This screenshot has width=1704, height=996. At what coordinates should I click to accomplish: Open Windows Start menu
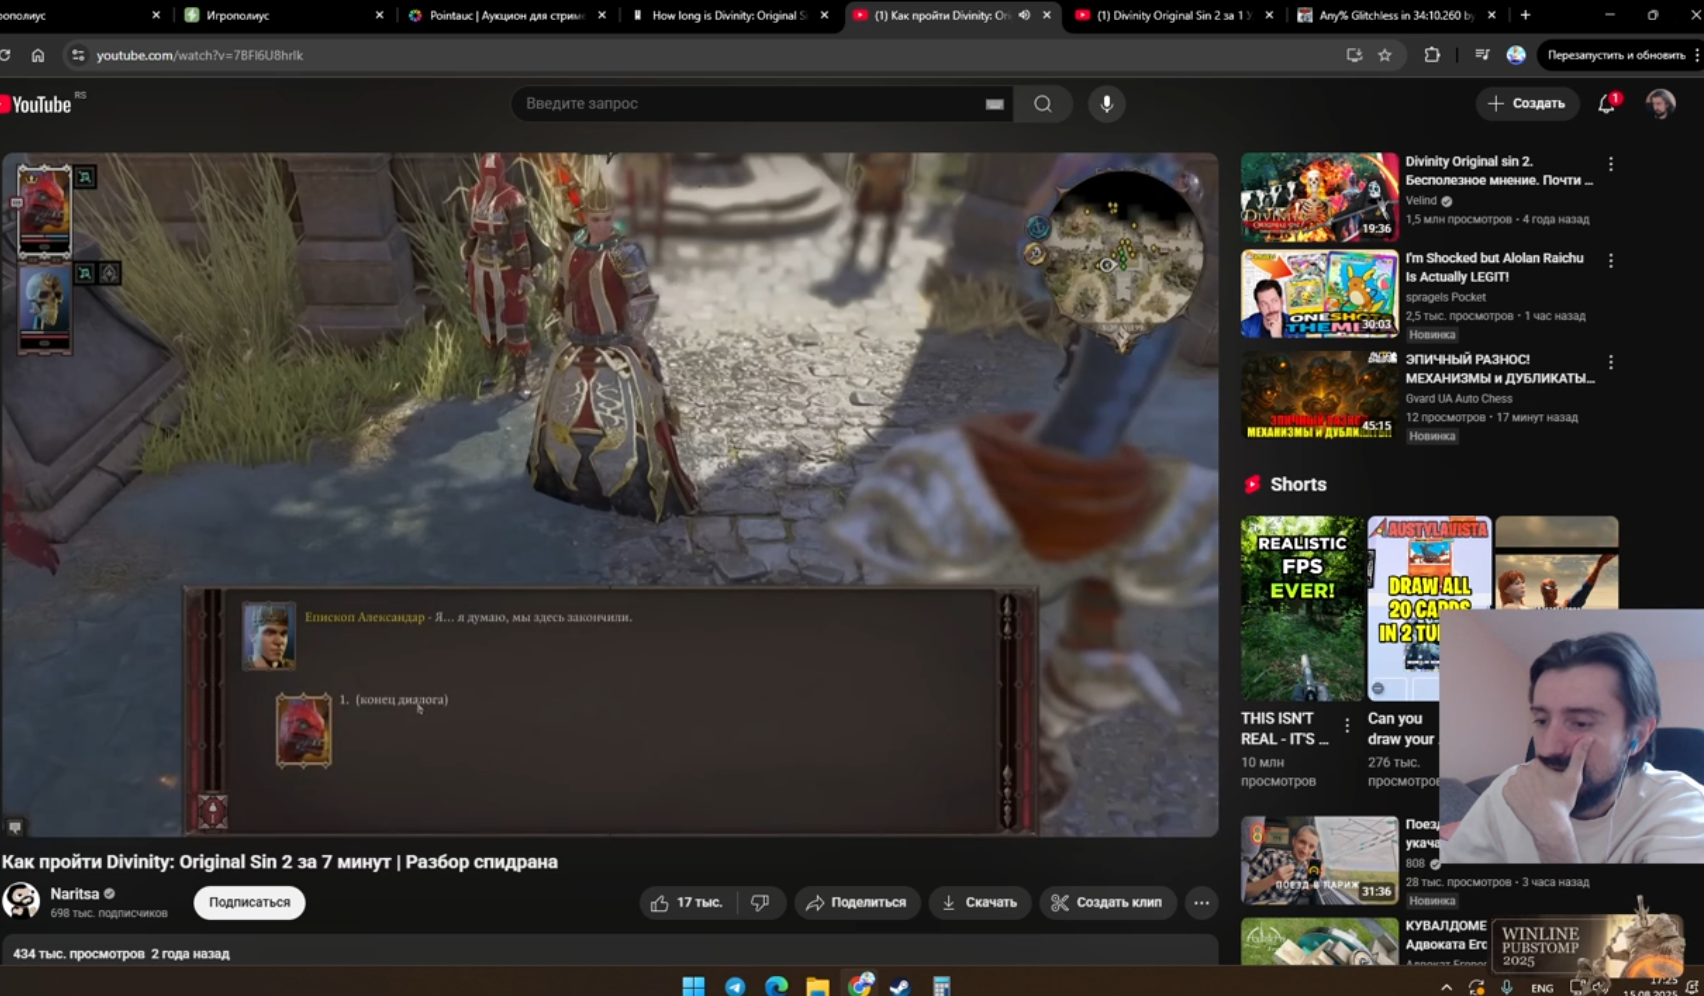(x=693, y=987)
